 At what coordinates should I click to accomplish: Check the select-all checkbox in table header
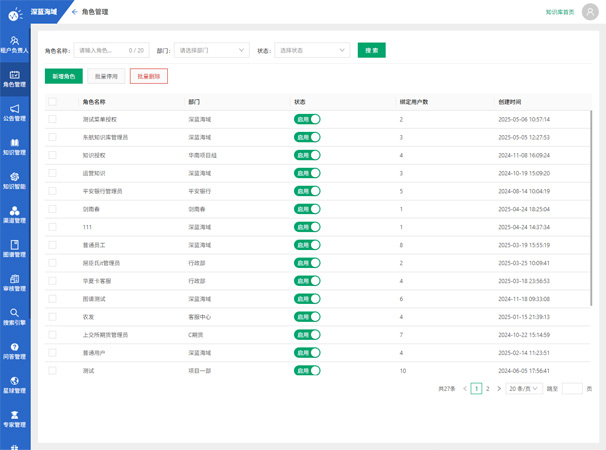point(52,101)
